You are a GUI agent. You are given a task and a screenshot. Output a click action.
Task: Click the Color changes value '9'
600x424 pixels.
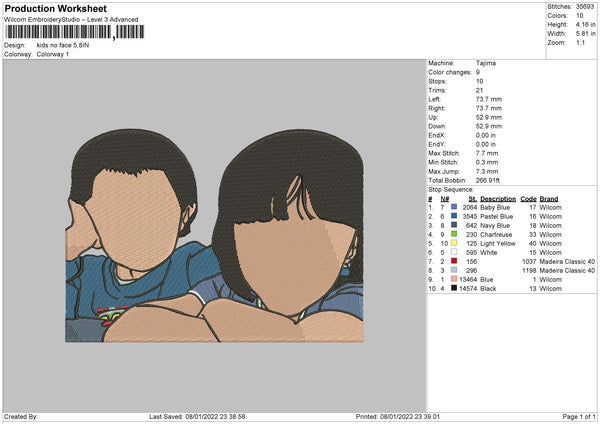point(478,72)
